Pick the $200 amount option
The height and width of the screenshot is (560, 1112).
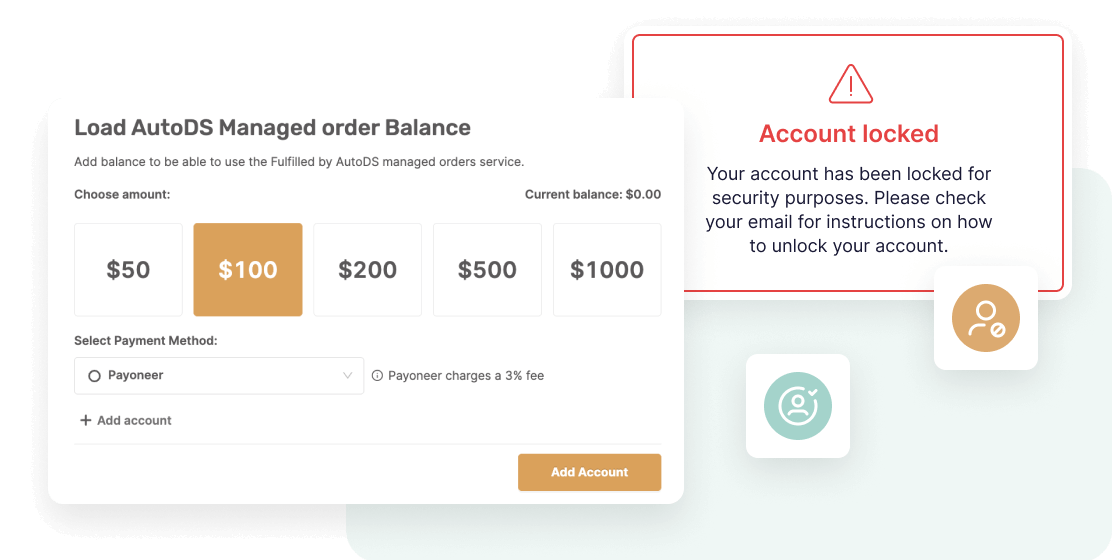367,269
